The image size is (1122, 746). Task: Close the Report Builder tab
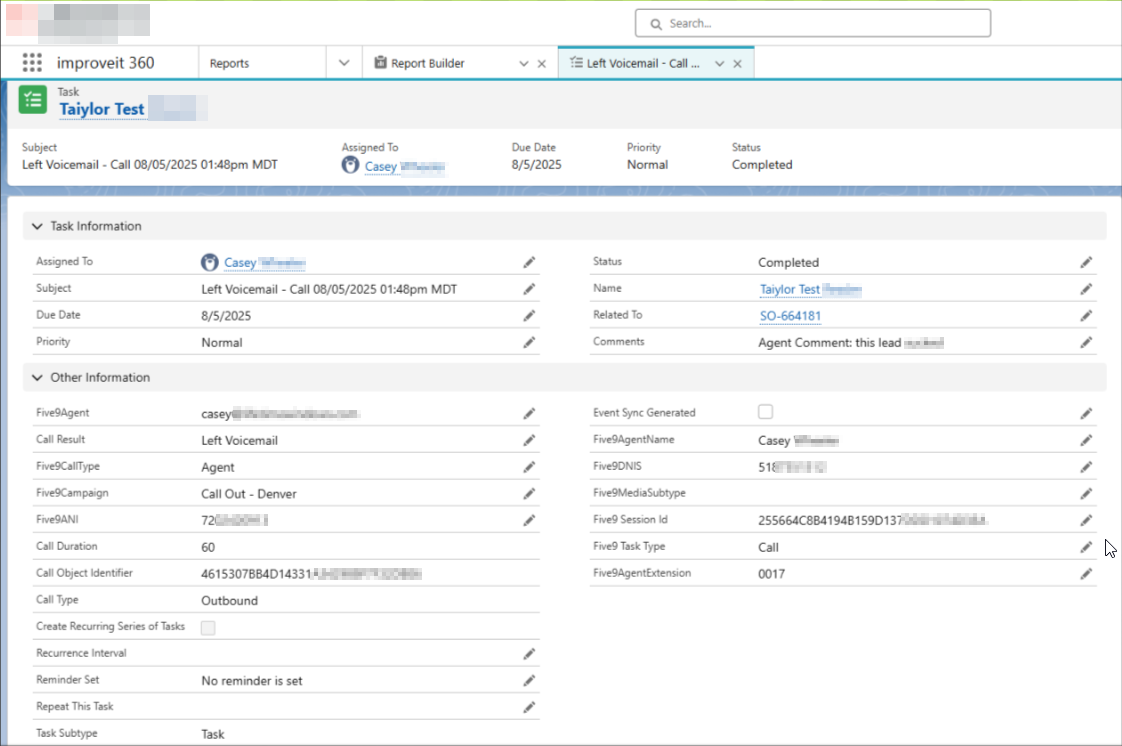[542, 64]
